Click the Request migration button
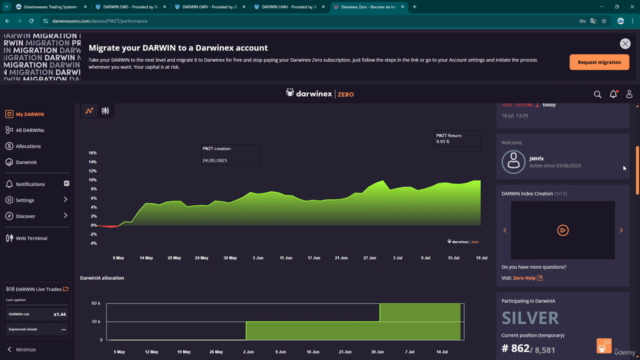The width and height of the screenshot is (640, 360). tap(599, 62)
